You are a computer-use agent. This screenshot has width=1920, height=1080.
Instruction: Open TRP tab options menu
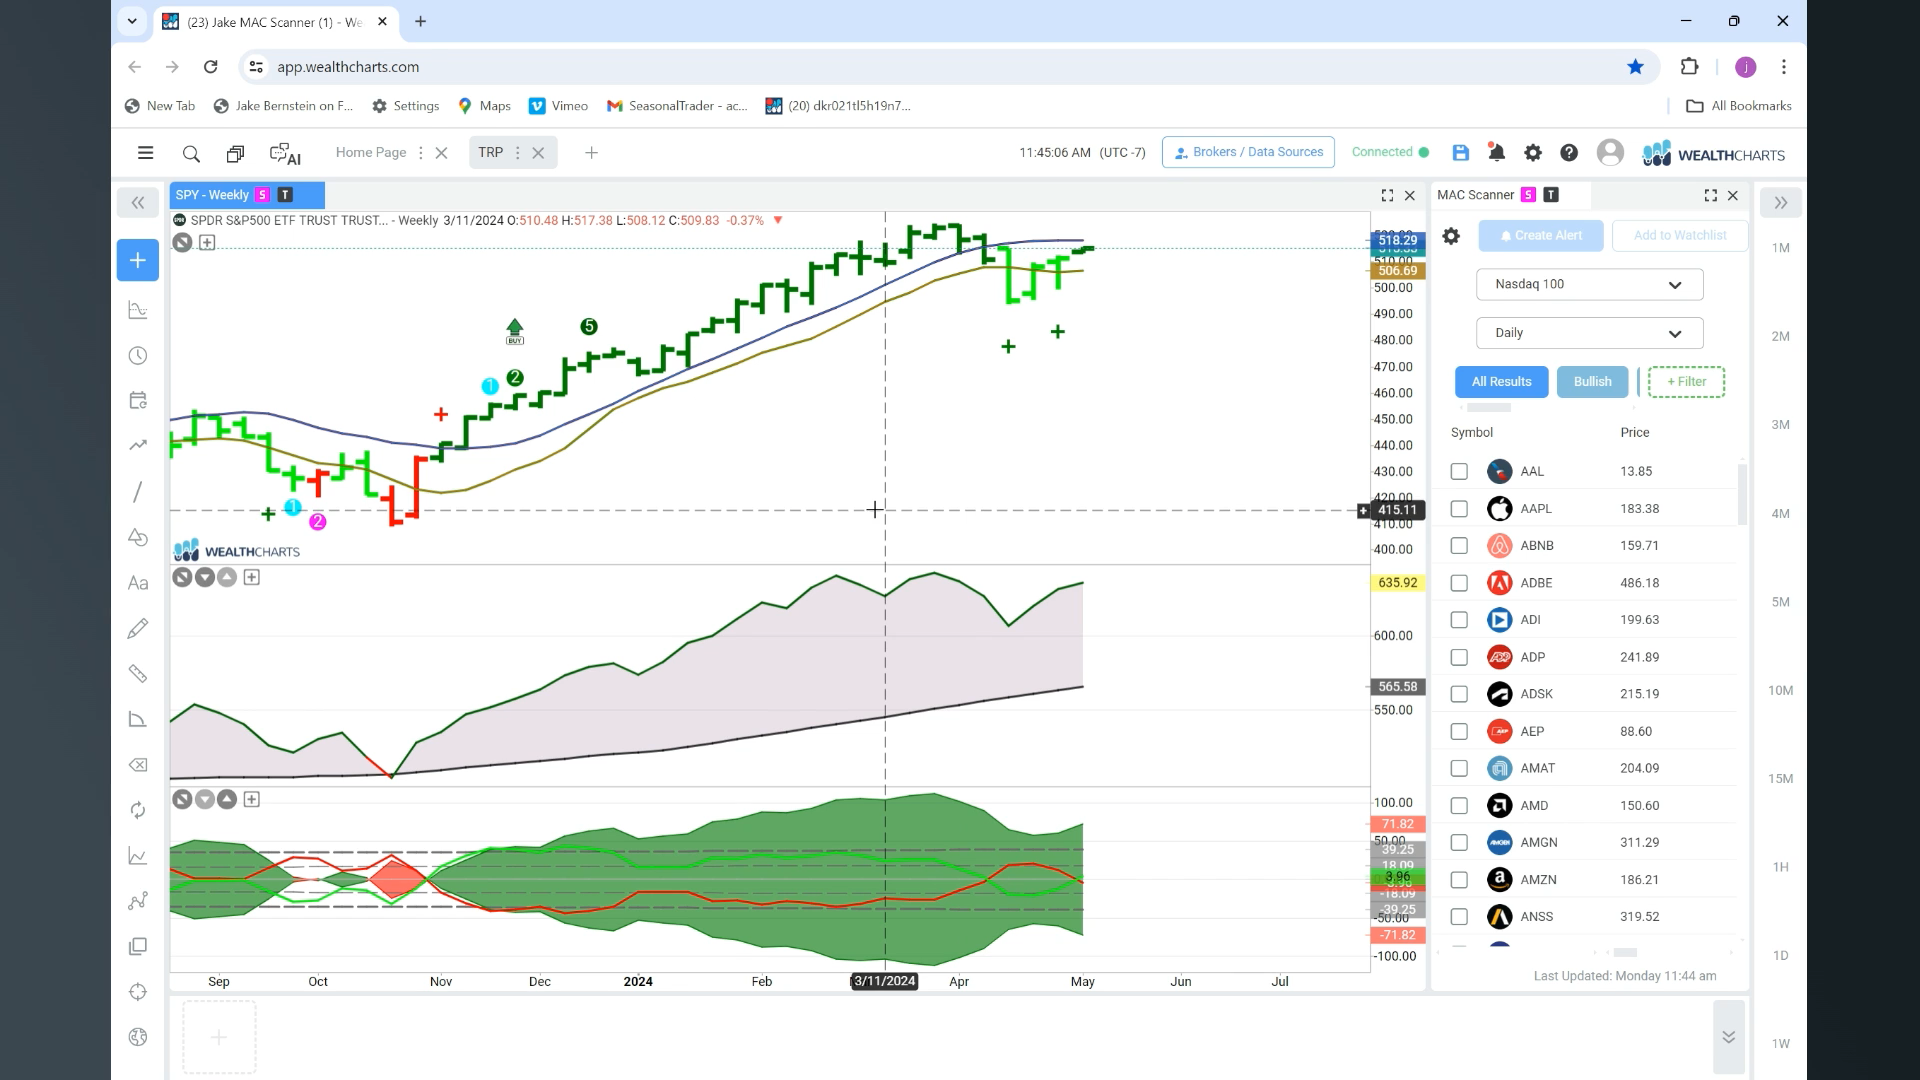click(x=517, y=153)
